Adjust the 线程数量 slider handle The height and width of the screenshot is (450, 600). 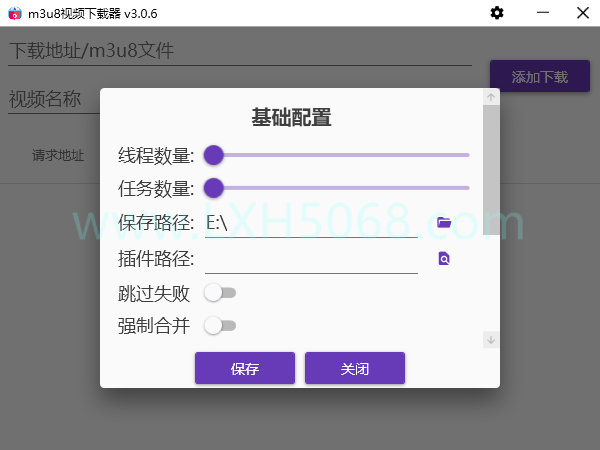pyautogui.click(x=214, y=155)
